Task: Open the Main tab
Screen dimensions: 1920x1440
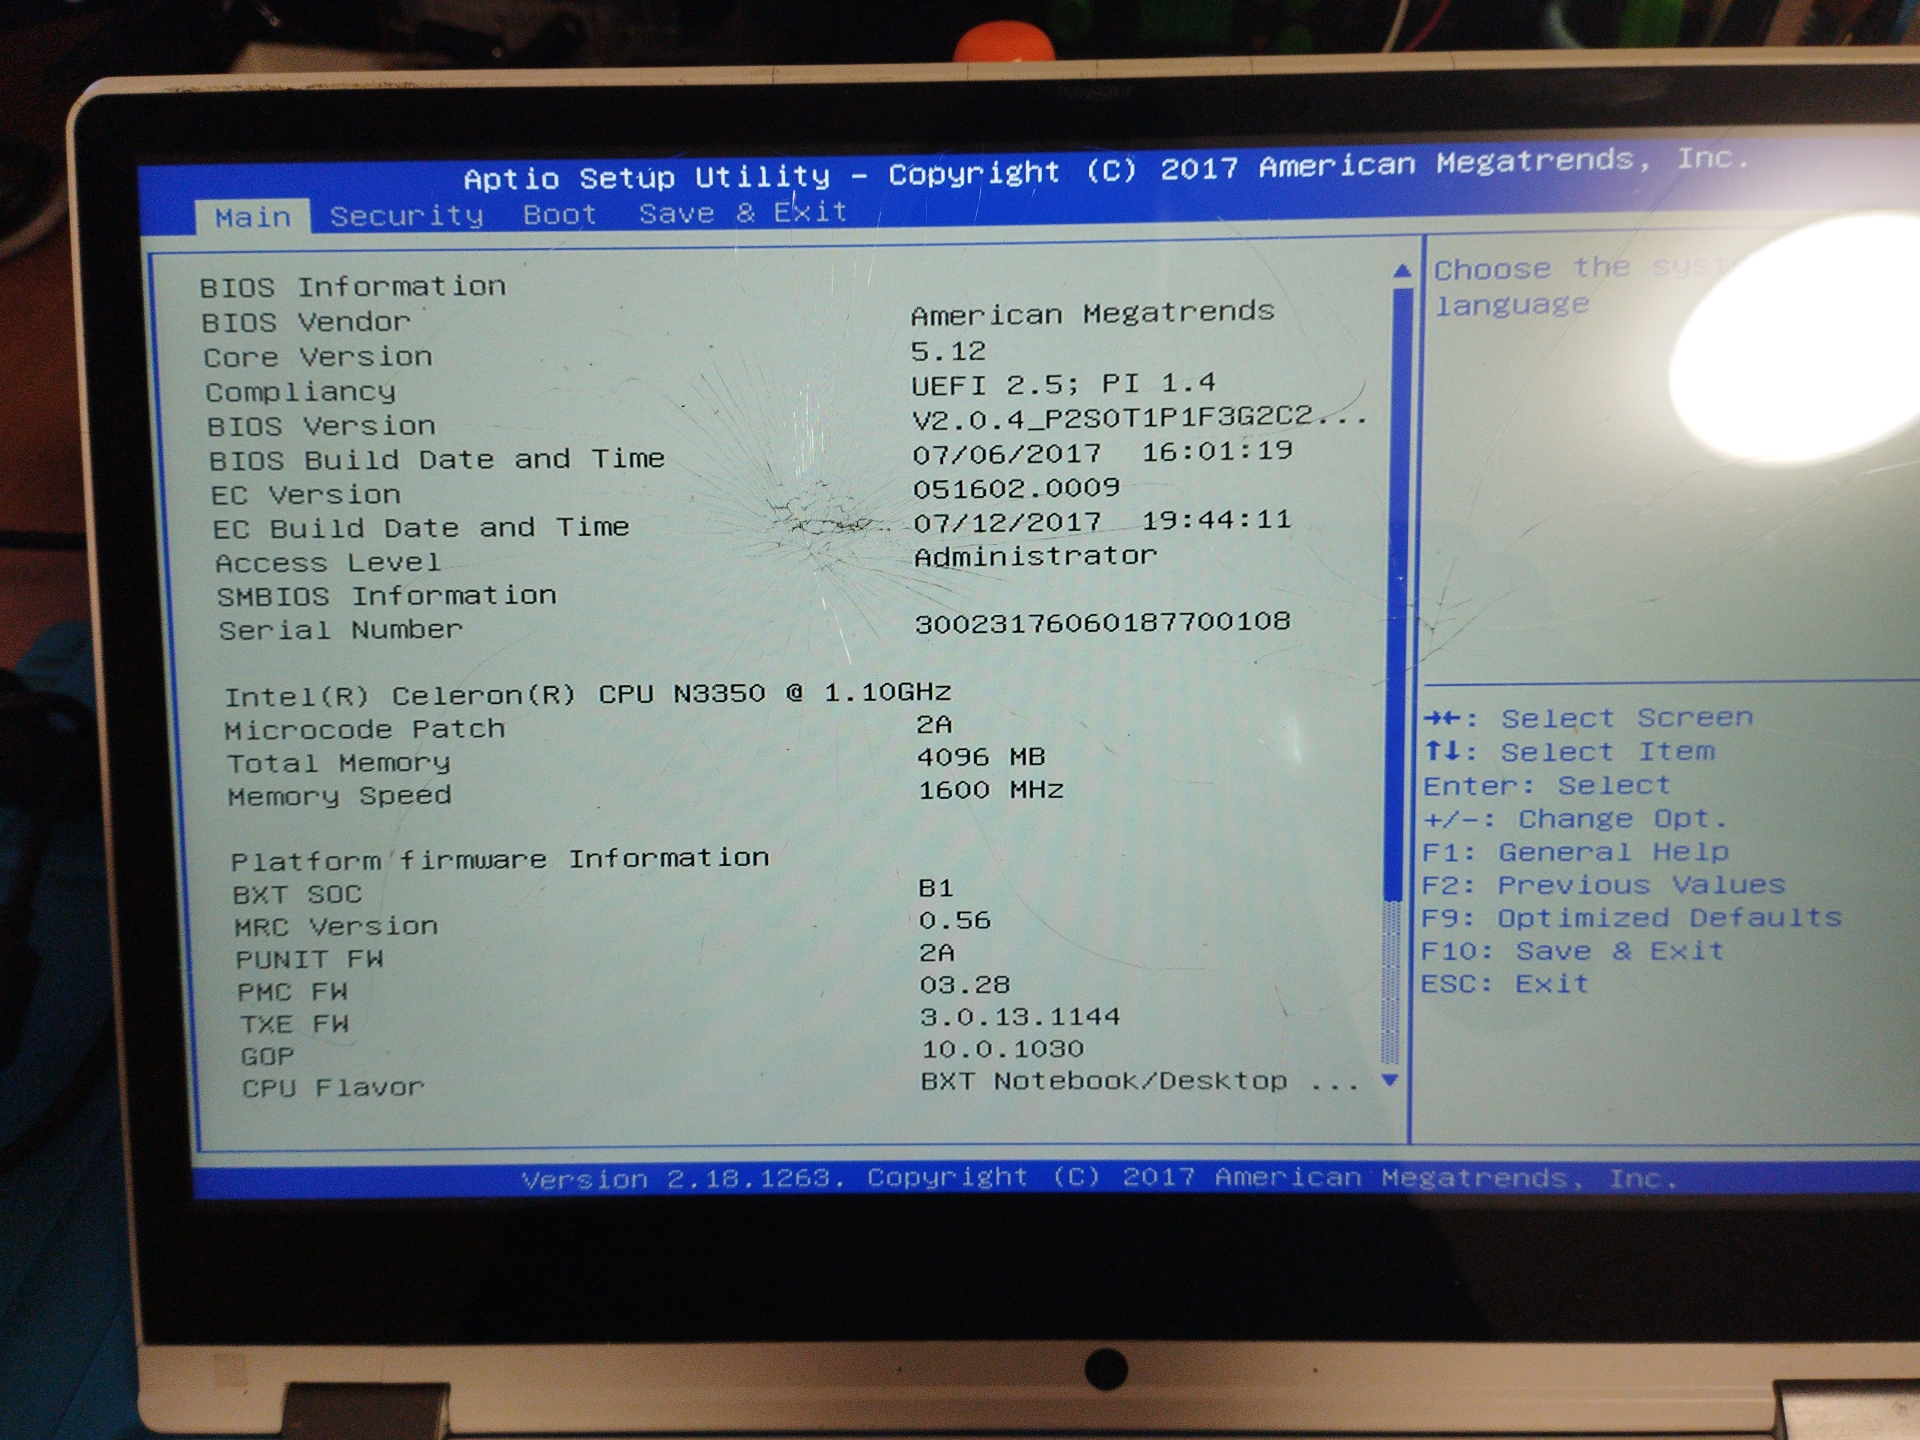Action: [253, 217]
